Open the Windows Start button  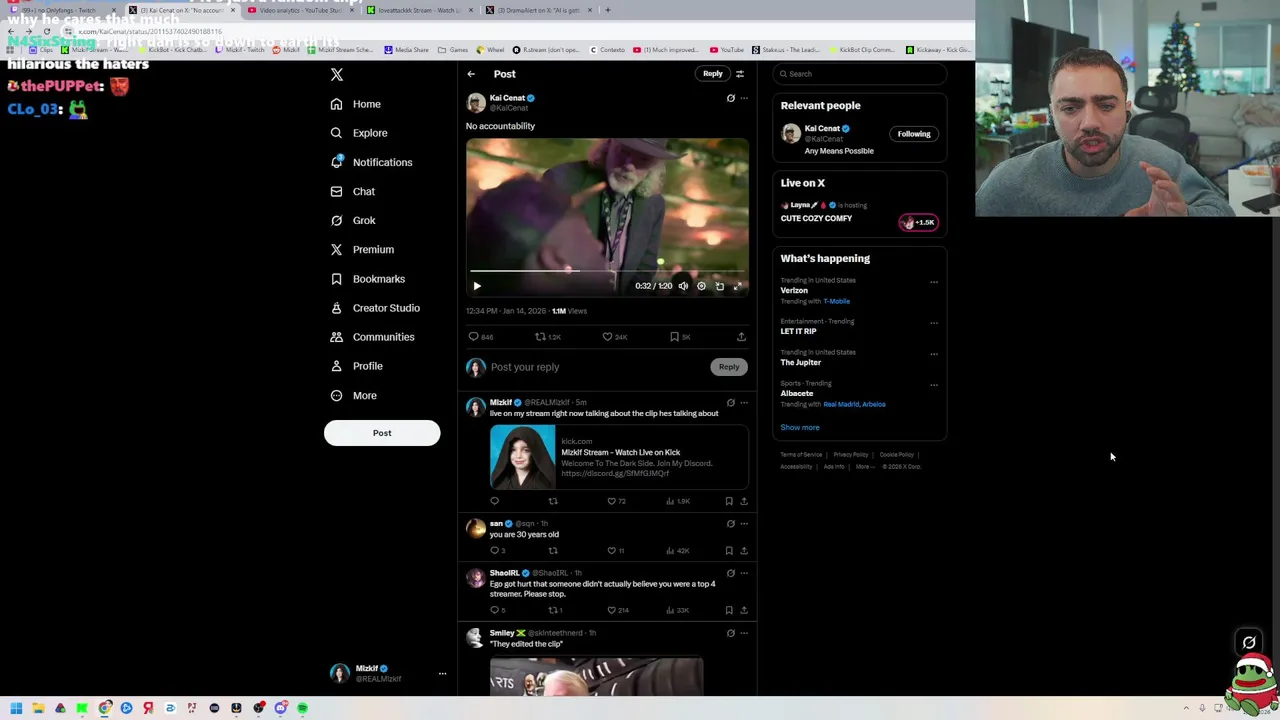click(x=16, y=708)
